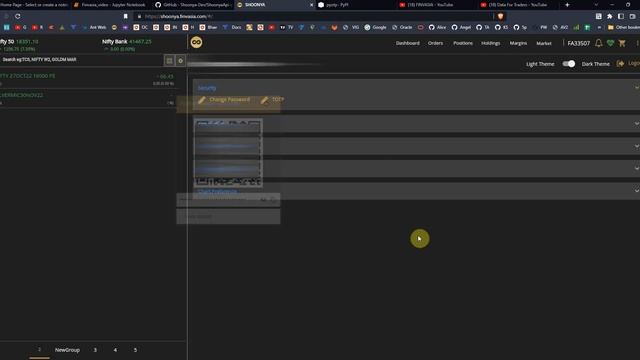Screen dimensions: 640x360
Task: Open the Ant Web bookmark
Action: 94,27
